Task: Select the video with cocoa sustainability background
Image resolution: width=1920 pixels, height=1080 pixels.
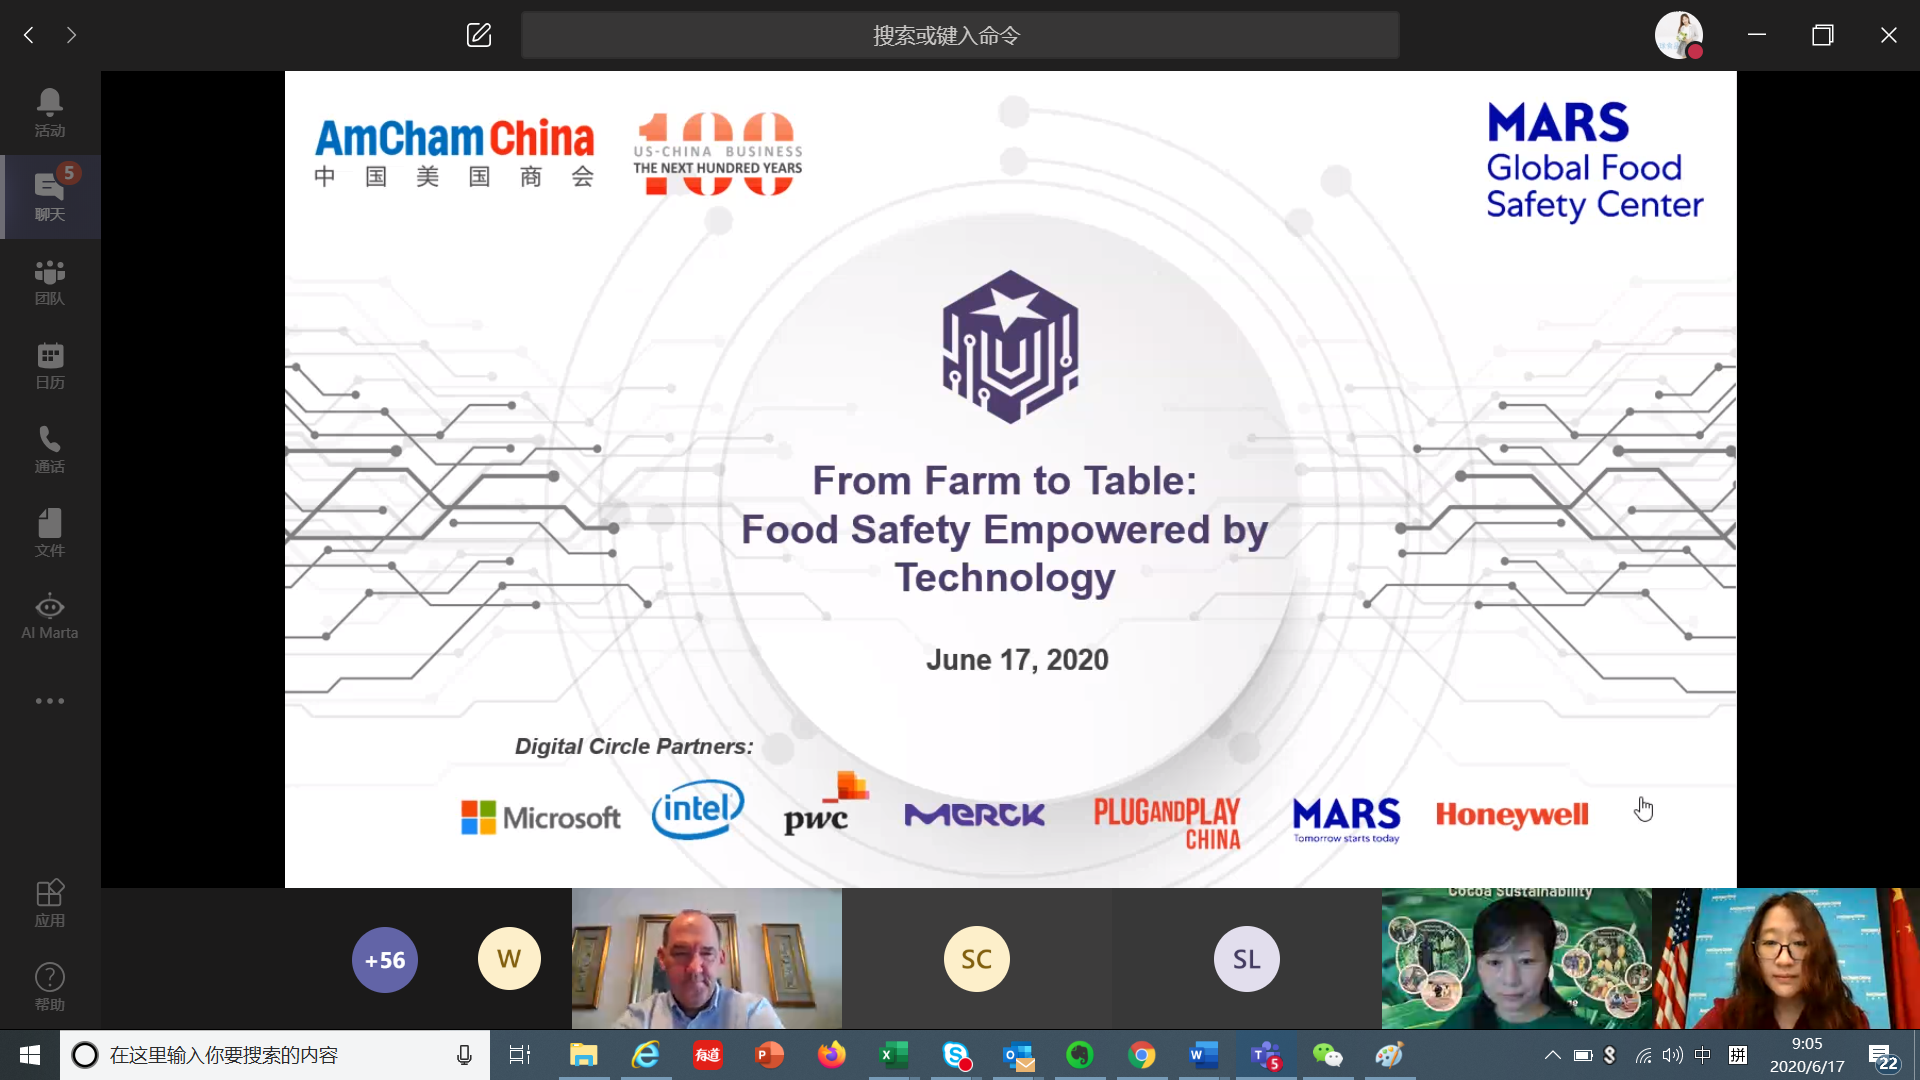Action: [x=1516, y=958]
